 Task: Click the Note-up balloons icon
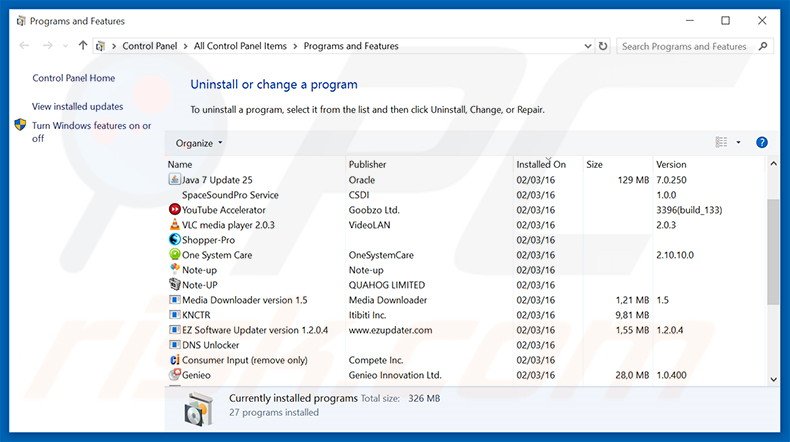click(174, 269)
